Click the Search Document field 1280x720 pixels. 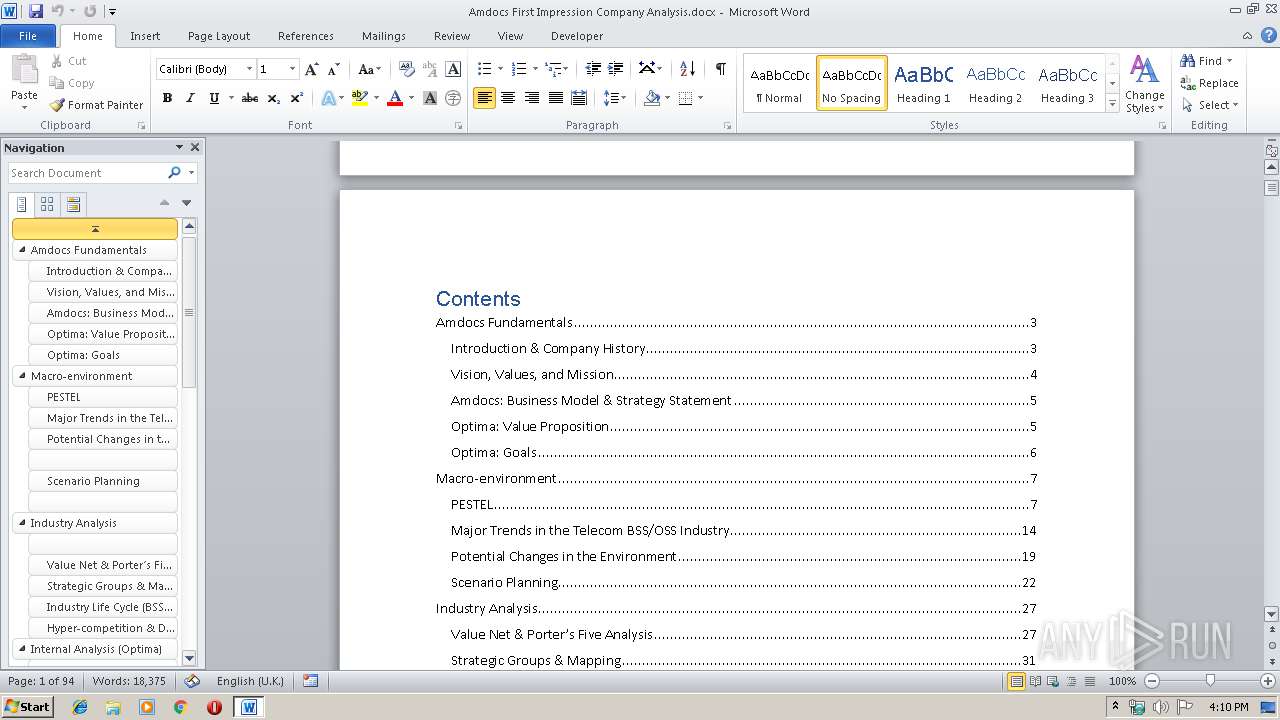86,173
